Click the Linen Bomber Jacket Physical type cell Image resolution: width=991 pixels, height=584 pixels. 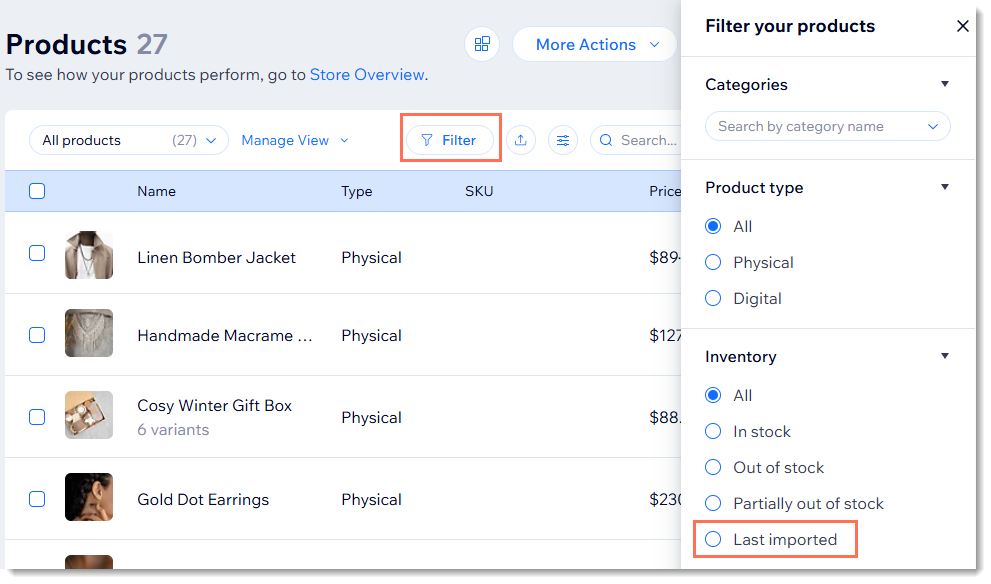[371, 258]
